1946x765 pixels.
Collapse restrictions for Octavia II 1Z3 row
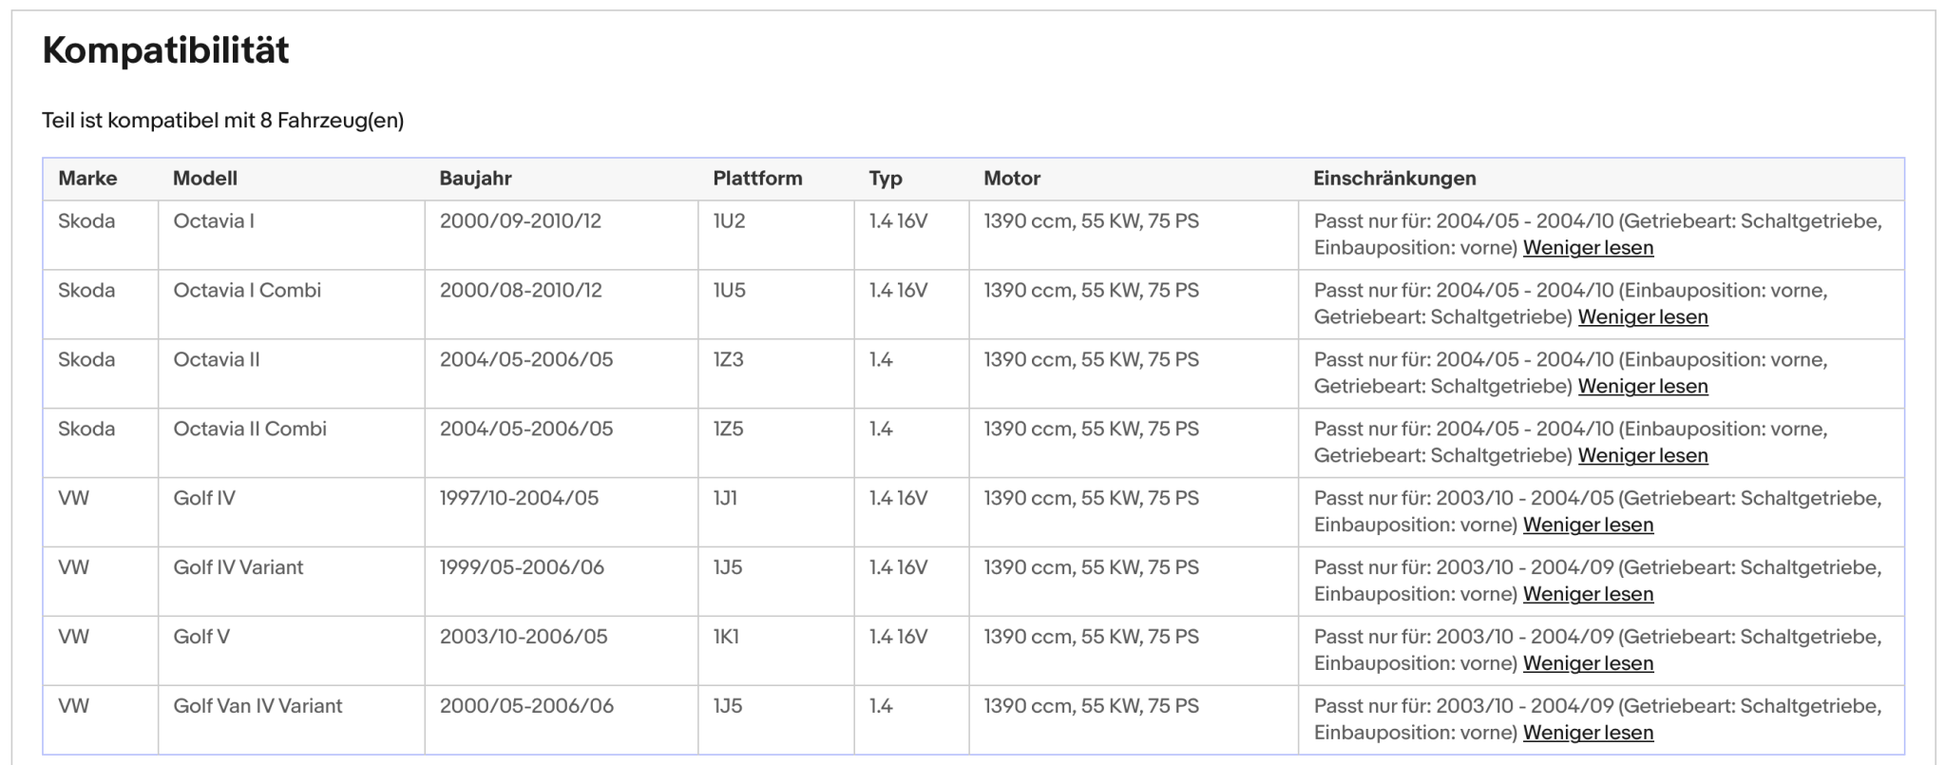pyautogui.click(x=1642, y=386)
